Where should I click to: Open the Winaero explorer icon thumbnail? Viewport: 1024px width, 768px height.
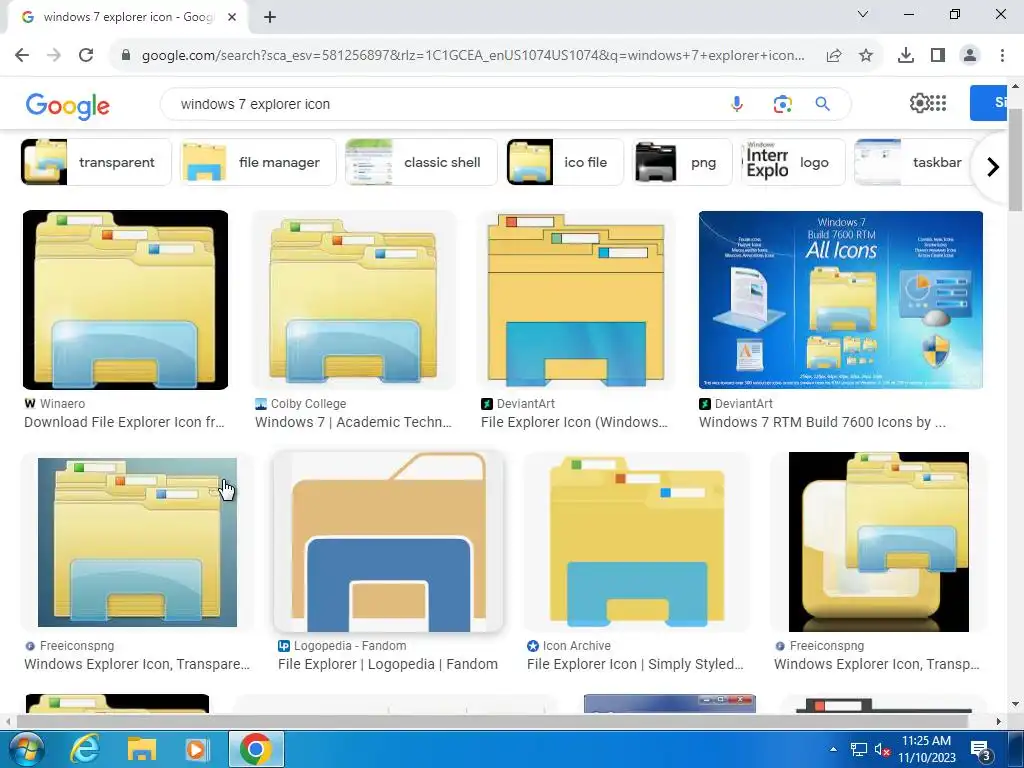click(125, 300)
